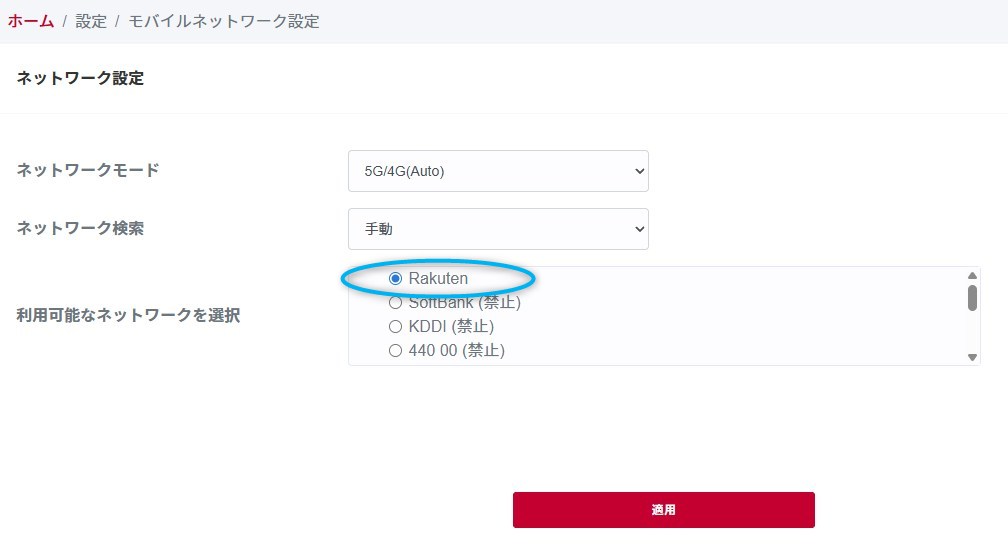Click the ネットワーク設定 section heading
The height and width of the screenshot is (552, 1008).
click(x=80, y=78)
